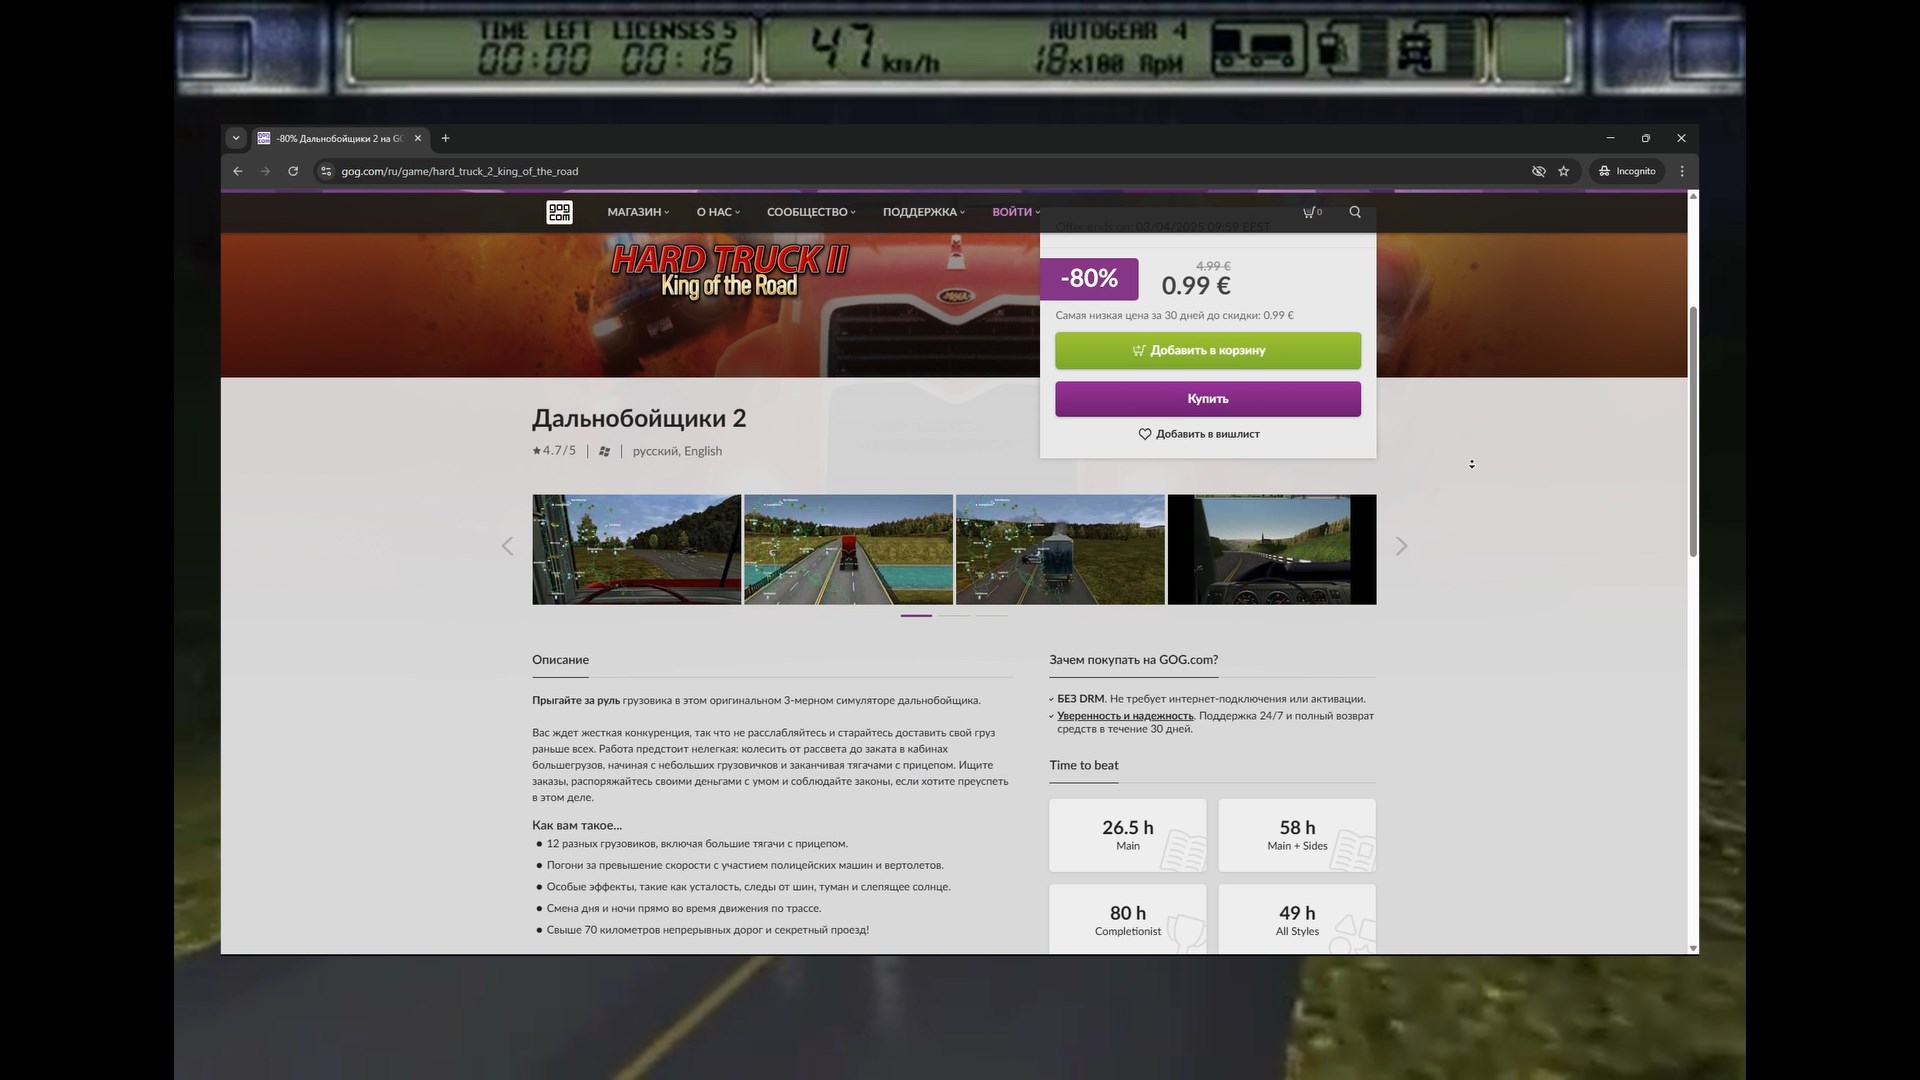The width and height of the screenshot is (1920, 1080).
Task: Show previous screenshots with left arrow
Action: 507,546
